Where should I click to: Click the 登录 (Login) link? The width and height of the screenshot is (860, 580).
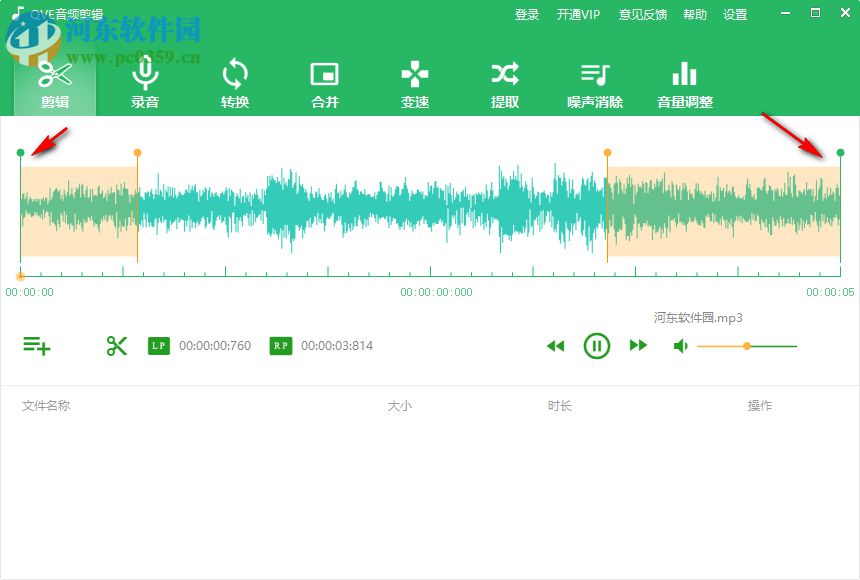point(527,14)
